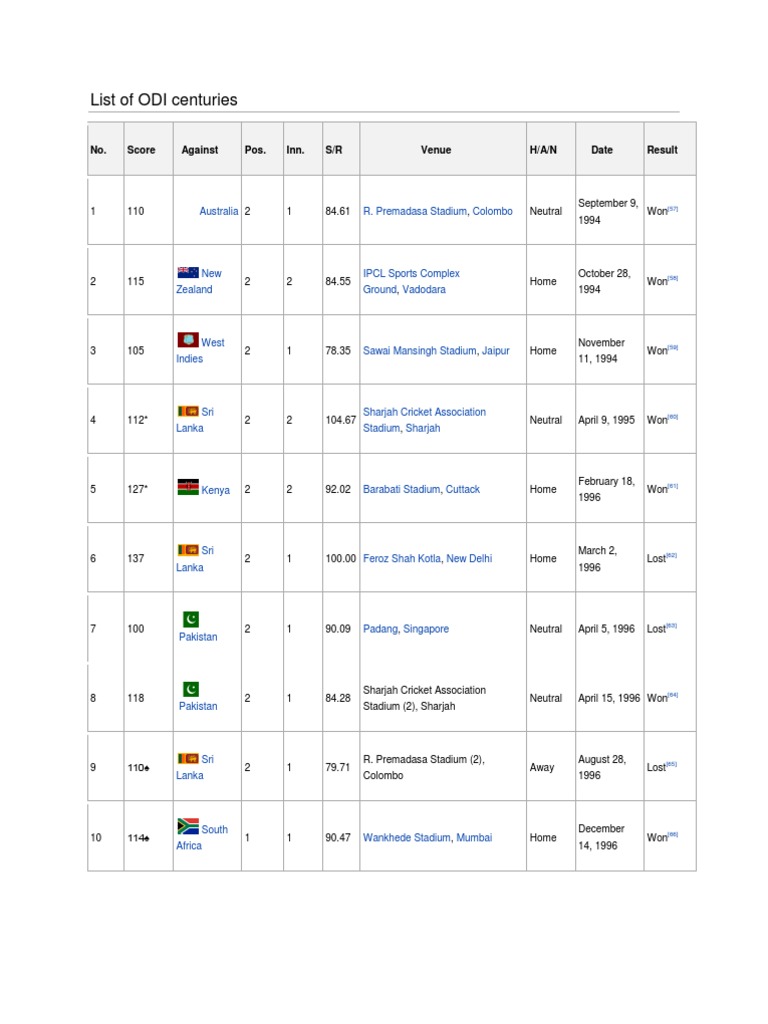
Task: Click the Venue column header
Action: [x=436, y=150]
